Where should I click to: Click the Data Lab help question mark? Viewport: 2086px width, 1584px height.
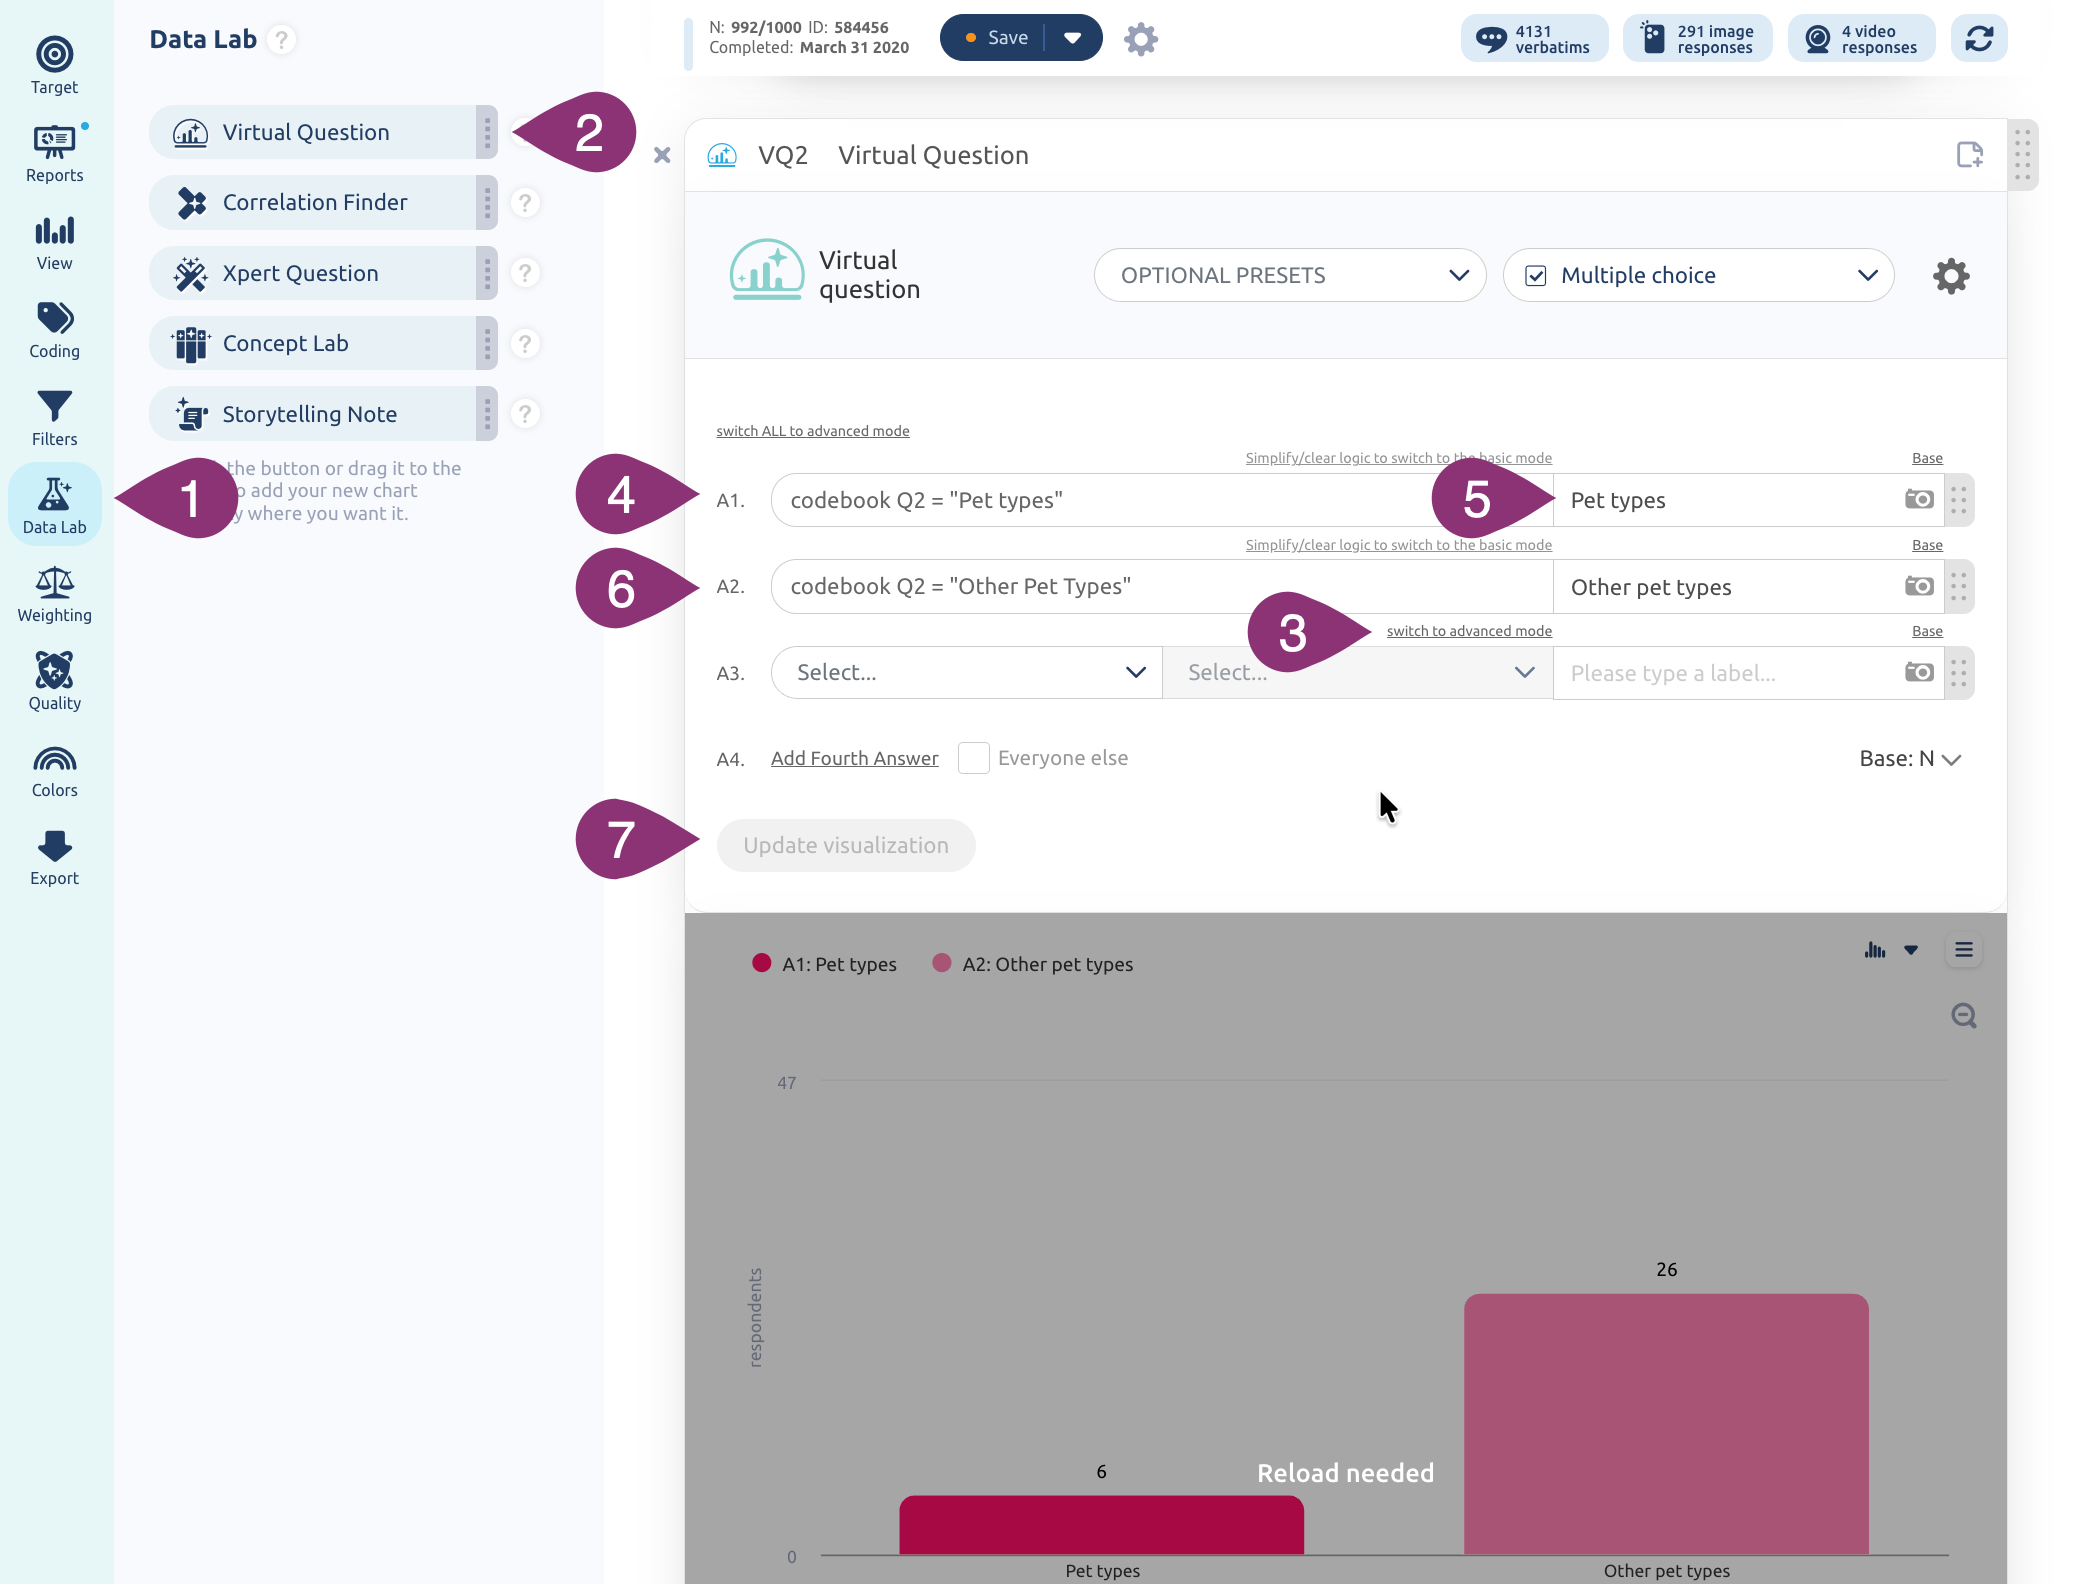coord(282,39)
